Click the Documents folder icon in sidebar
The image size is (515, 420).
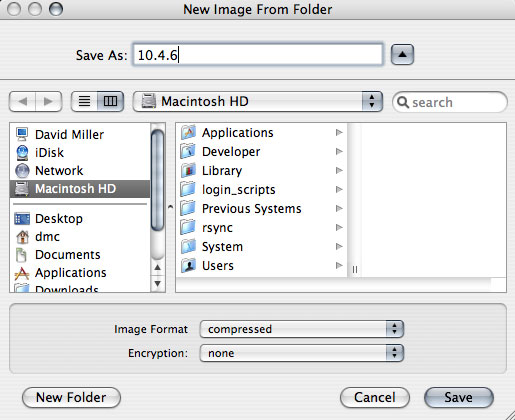[21, 255]
